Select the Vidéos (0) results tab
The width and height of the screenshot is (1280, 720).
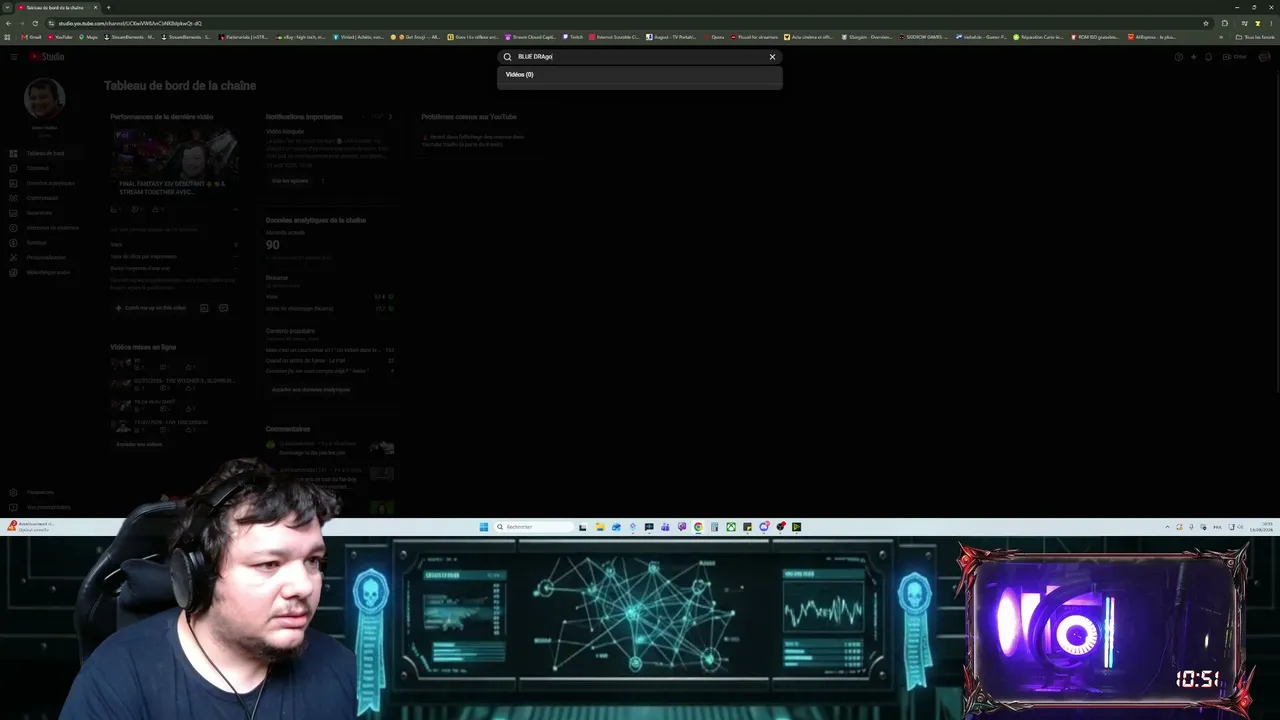click(519, 75)
